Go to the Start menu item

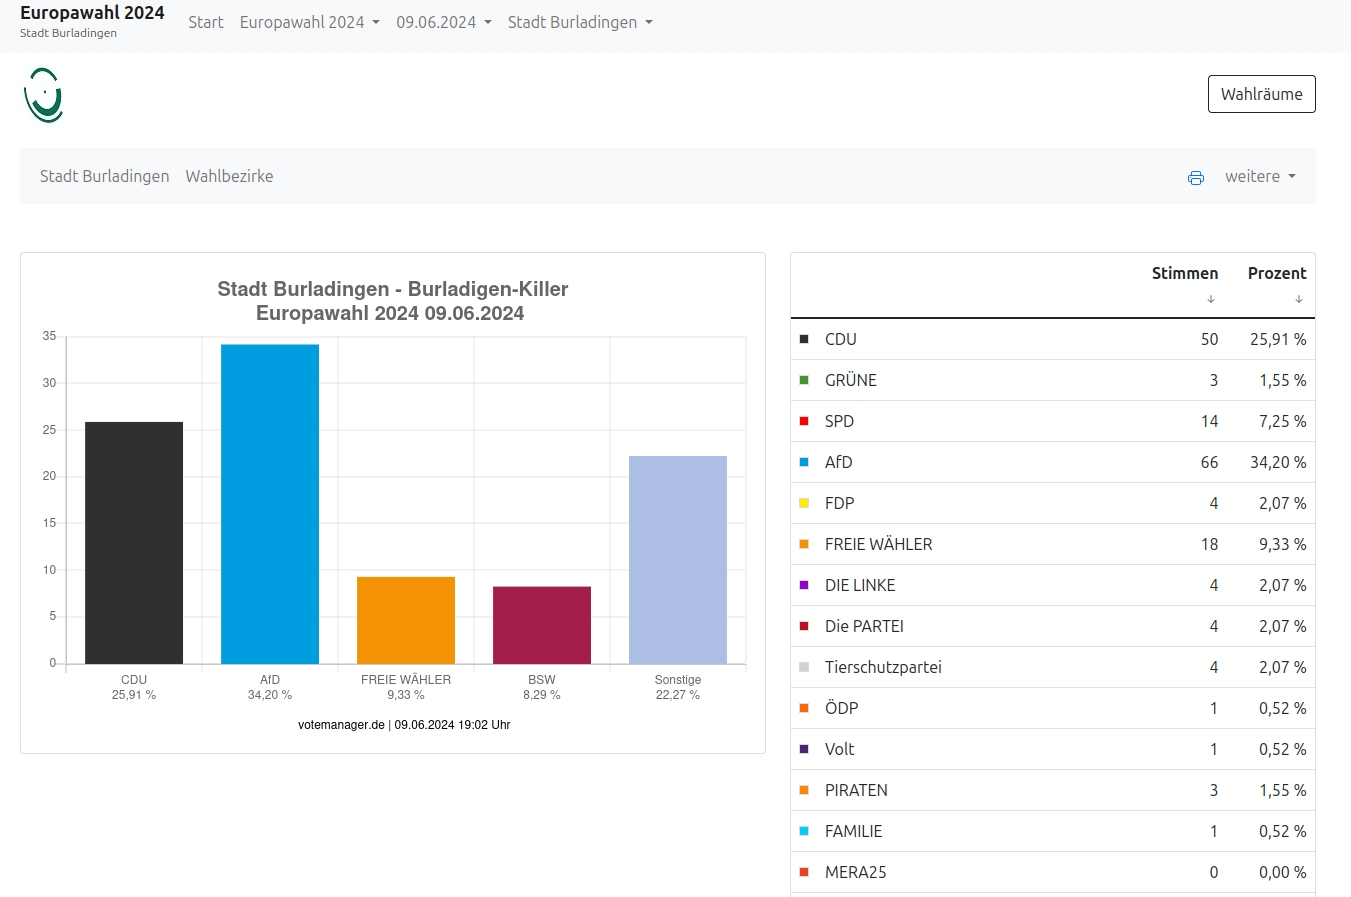click(x=206, y=22)
